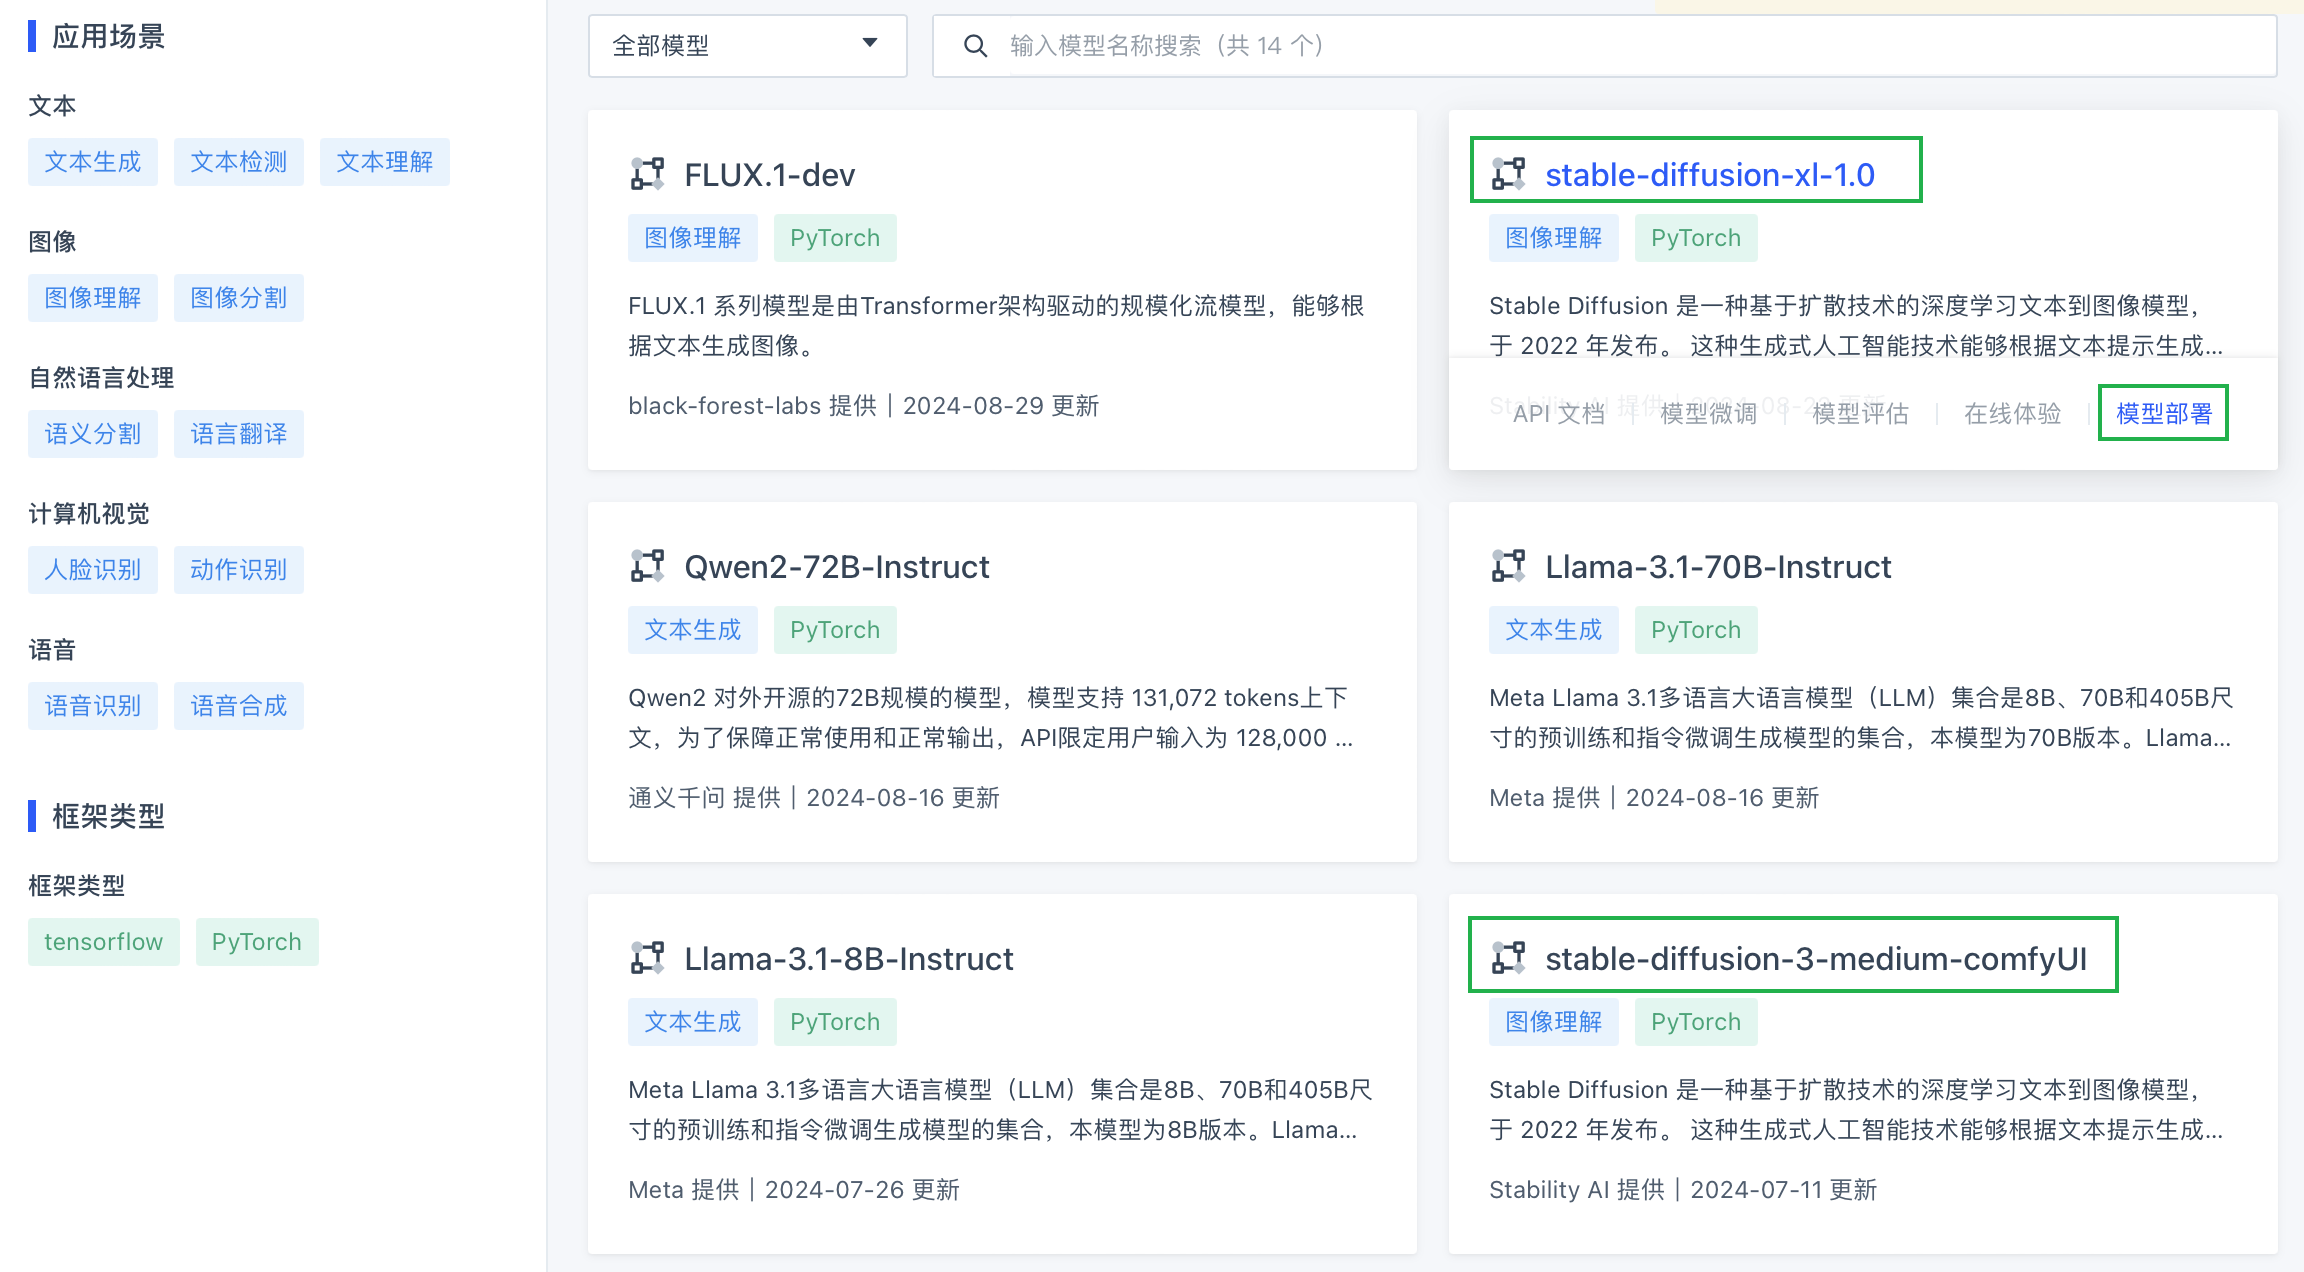Focus the model name search field
The width and height of the screenshot is (2304, 1272).
pos(1604,46)
